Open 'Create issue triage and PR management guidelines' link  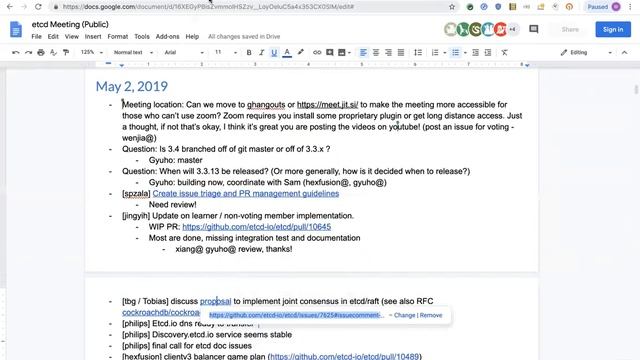point(246,193)
